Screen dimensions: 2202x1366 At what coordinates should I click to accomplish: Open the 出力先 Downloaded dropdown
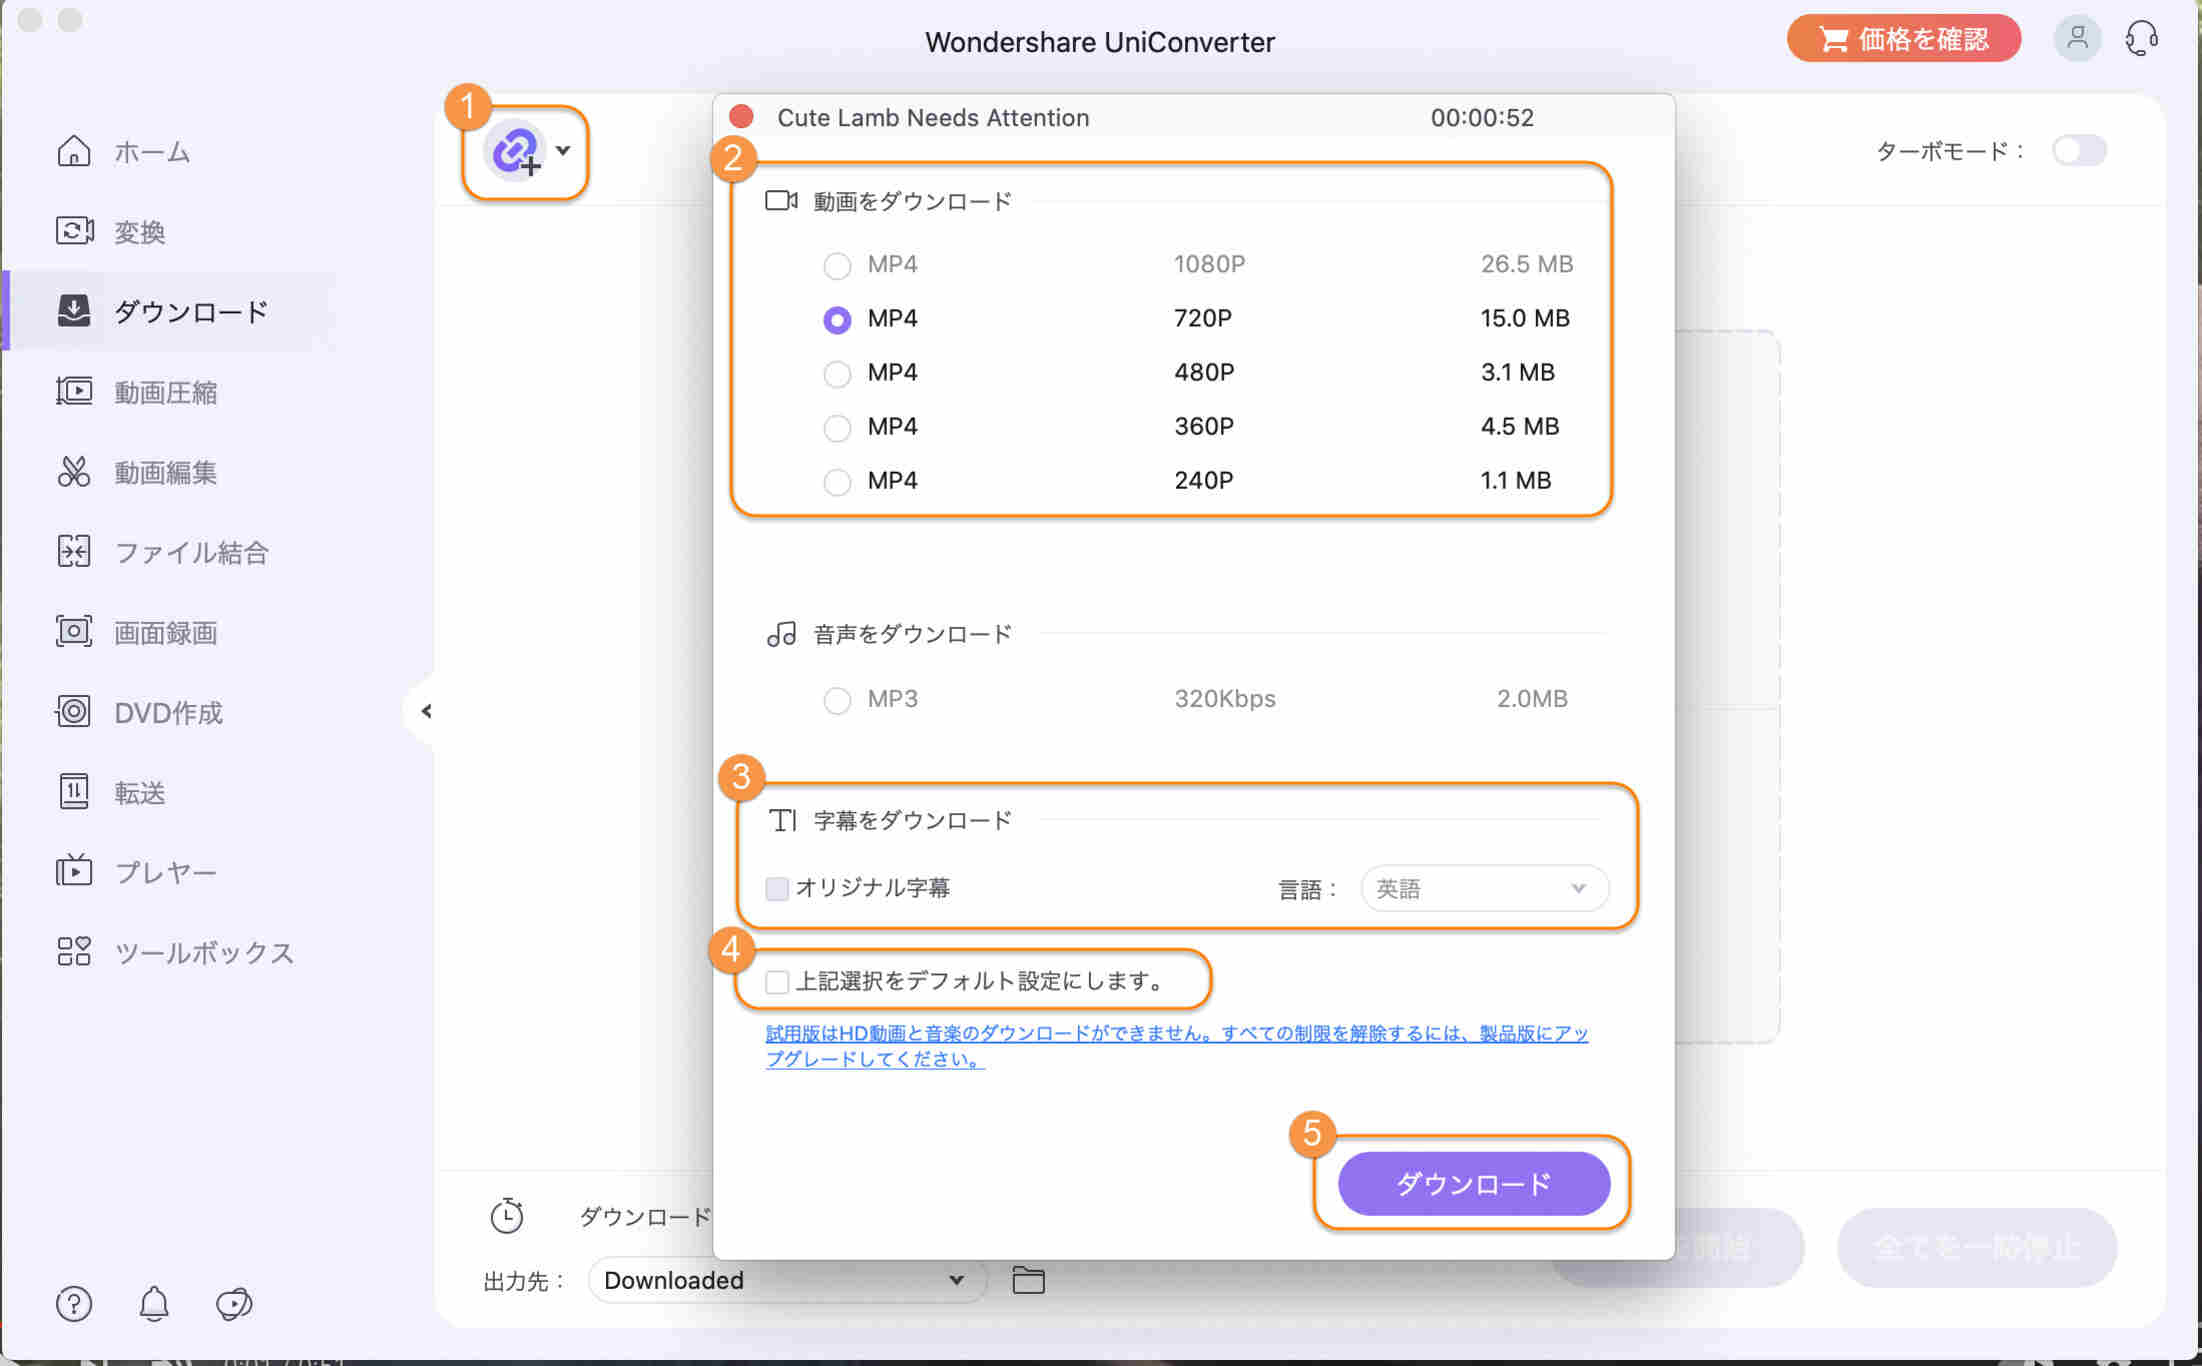click(x=786, y=1280)
